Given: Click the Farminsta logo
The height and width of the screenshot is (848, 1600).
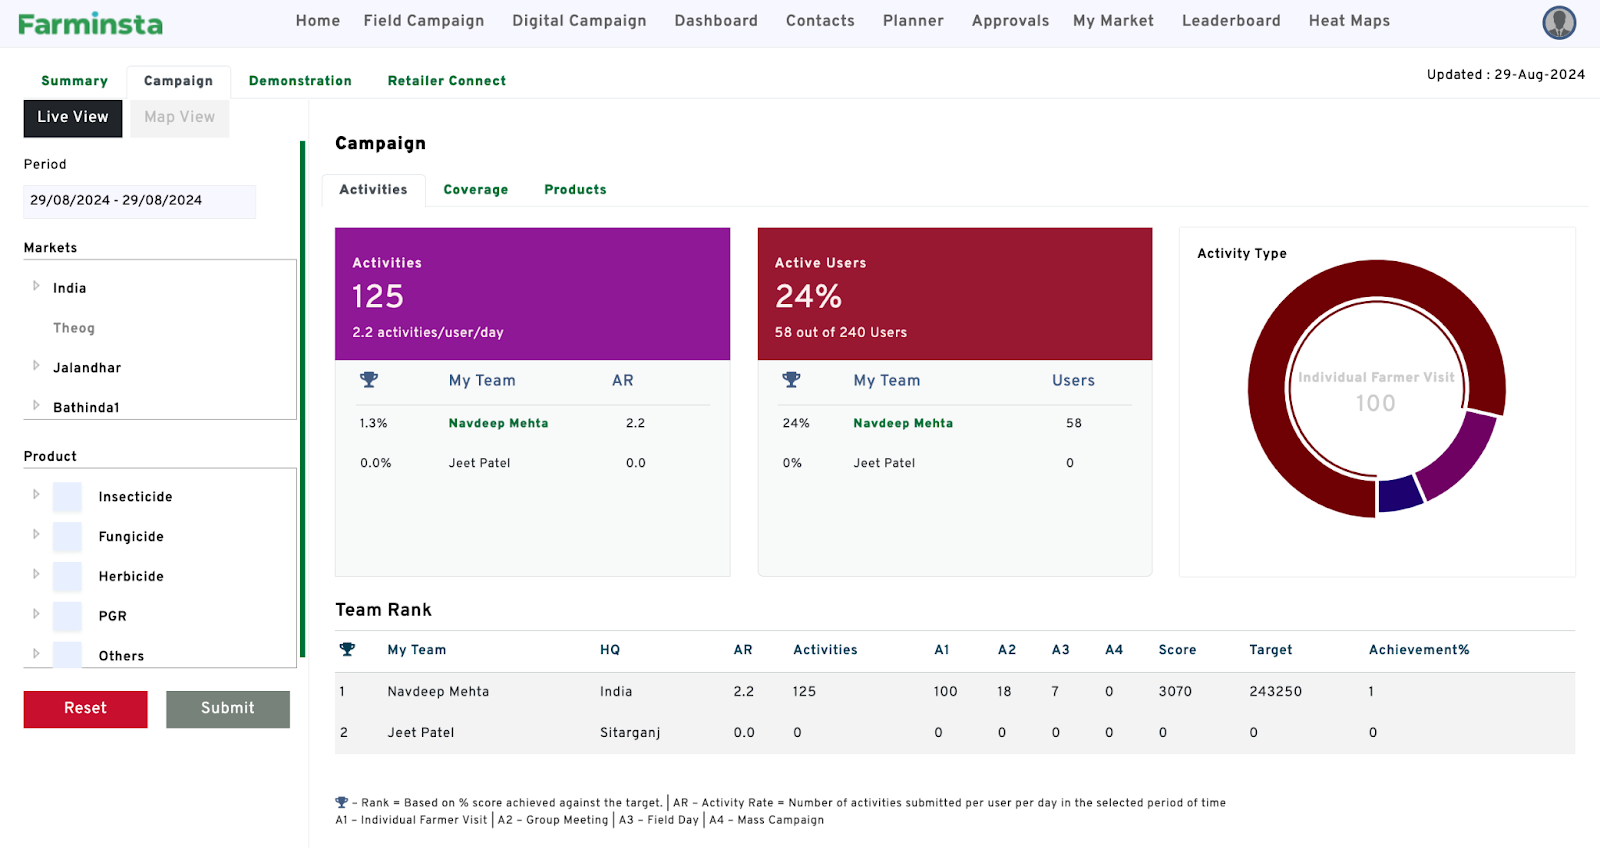Looking at the screenshot, I should 90,24.
